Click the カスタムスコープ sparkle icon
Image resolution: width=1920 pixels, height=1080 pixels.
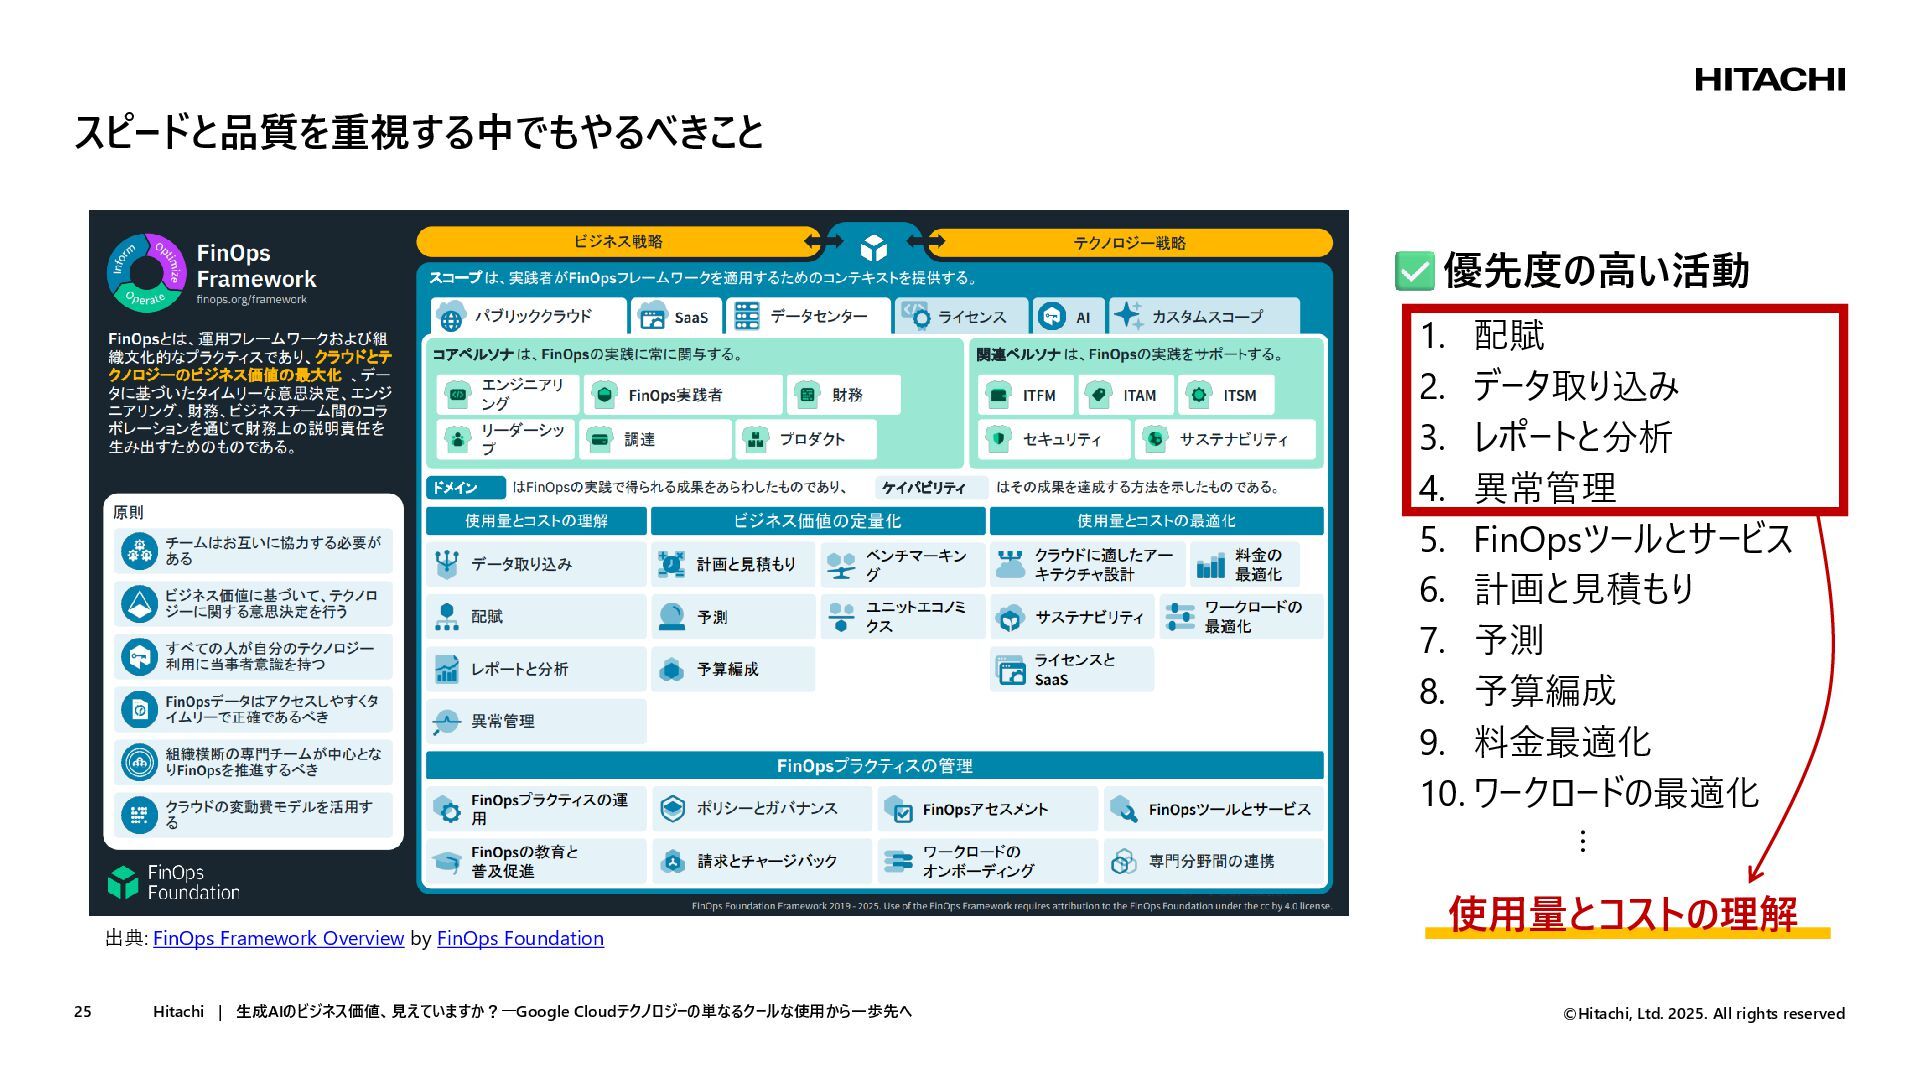(1127, 315)
